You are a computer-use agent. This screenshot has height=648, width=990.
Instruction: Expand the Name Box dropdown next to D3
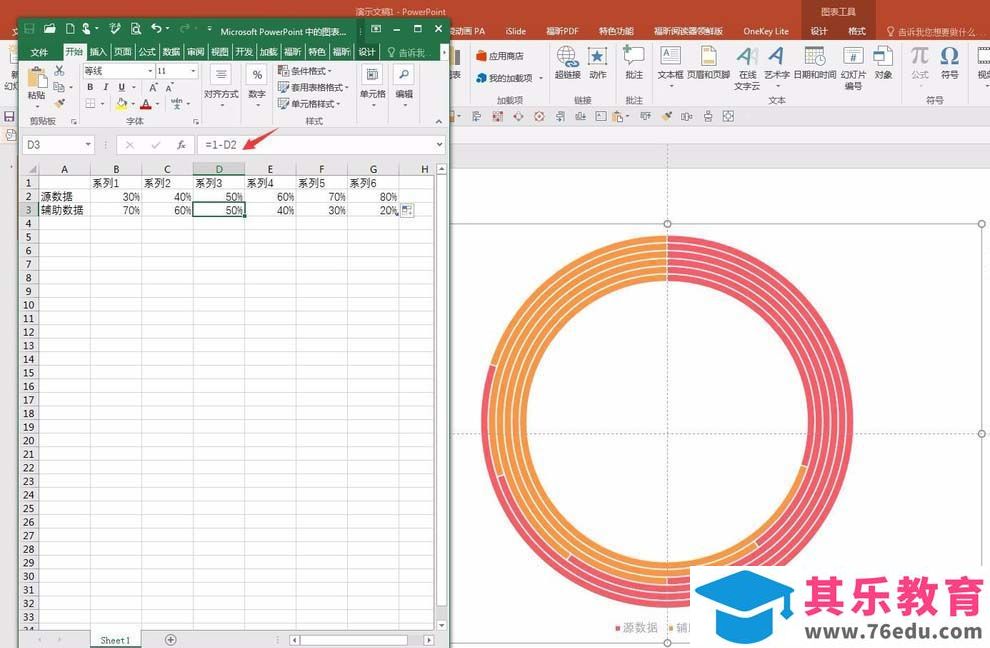[88, 145]
